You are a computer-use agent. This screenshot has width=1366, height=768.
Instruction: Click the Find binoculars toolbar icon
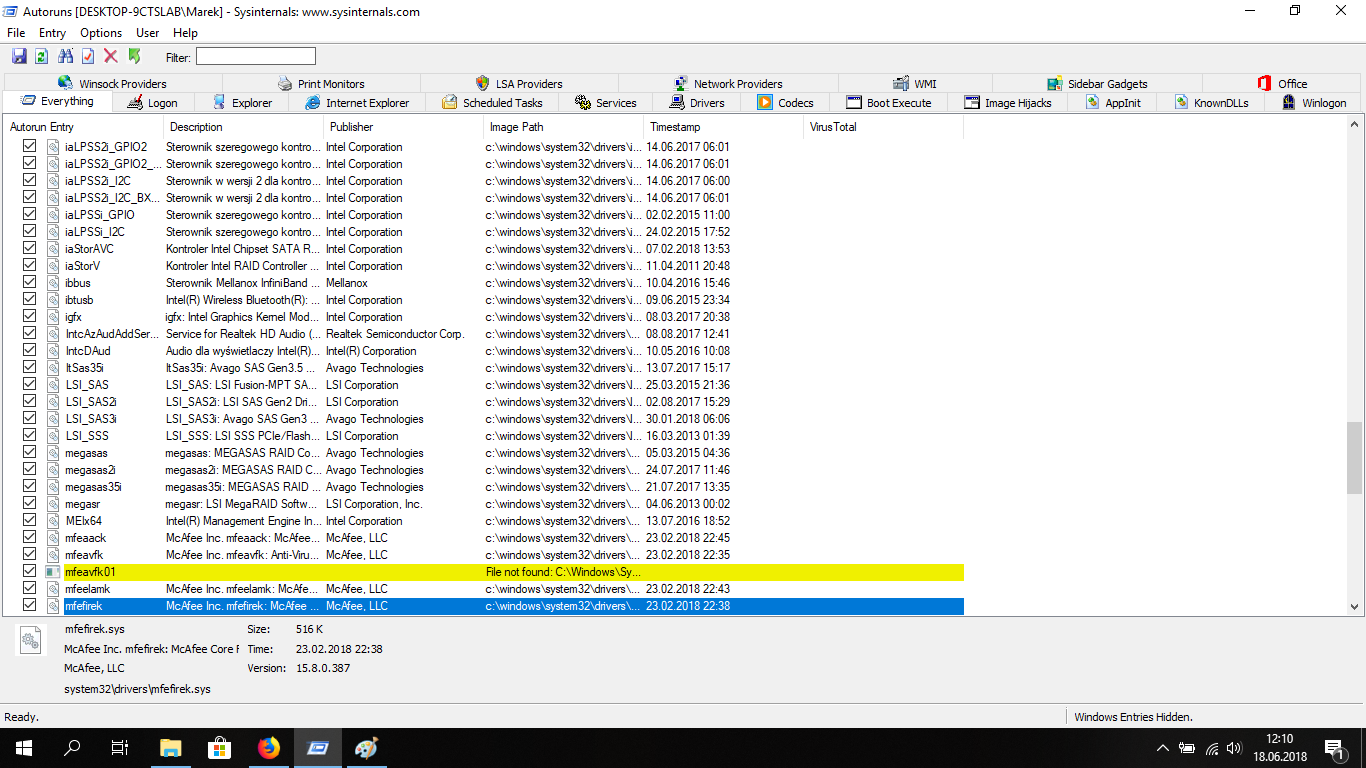pyautogui.click(x=66, y=57)
